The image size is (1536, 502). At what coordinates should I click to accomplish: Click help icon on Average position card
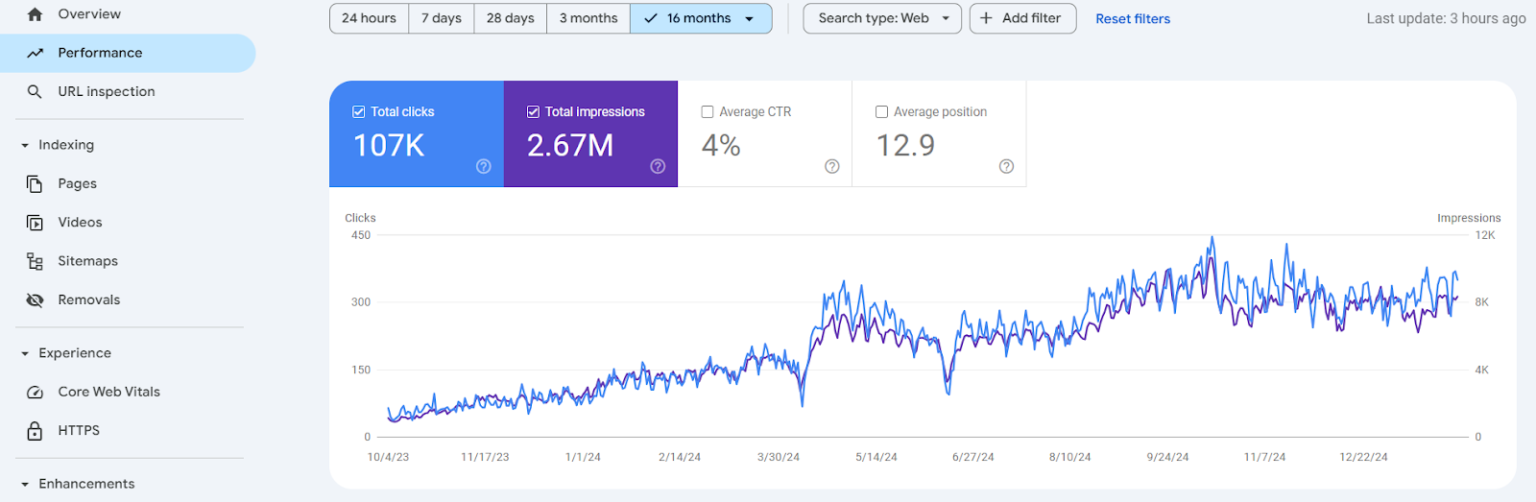pyautogui.click(x=1006, y=167)
